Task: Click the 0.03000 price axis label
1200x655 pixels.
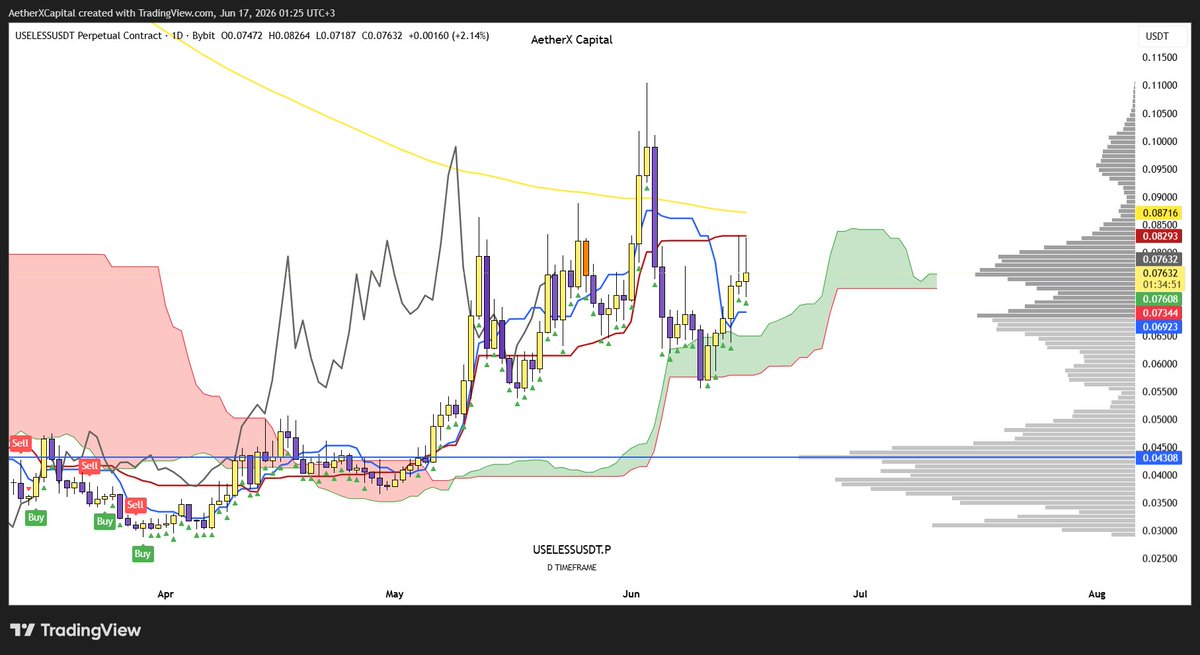Action: point(1161,531)
